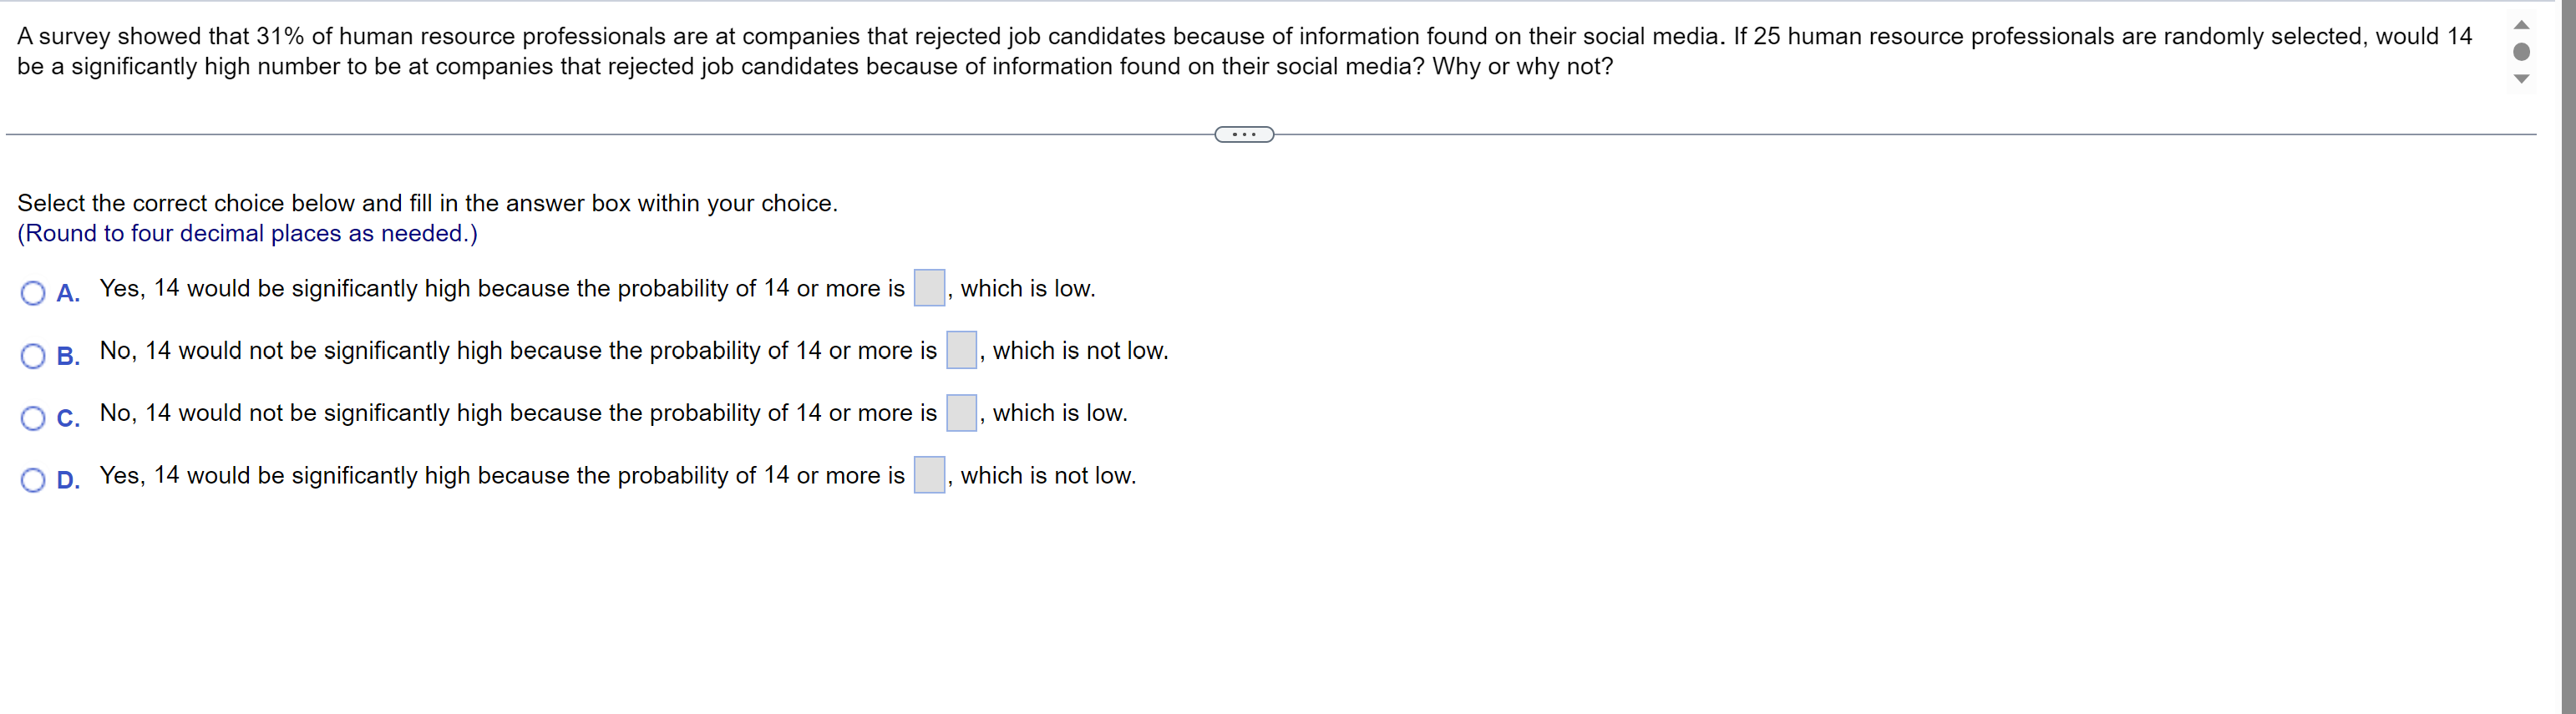The height and width of the screenshot is (714, 2576).
Task: Click the 'Round to four decimal places' note
Action: pos(247,233)
